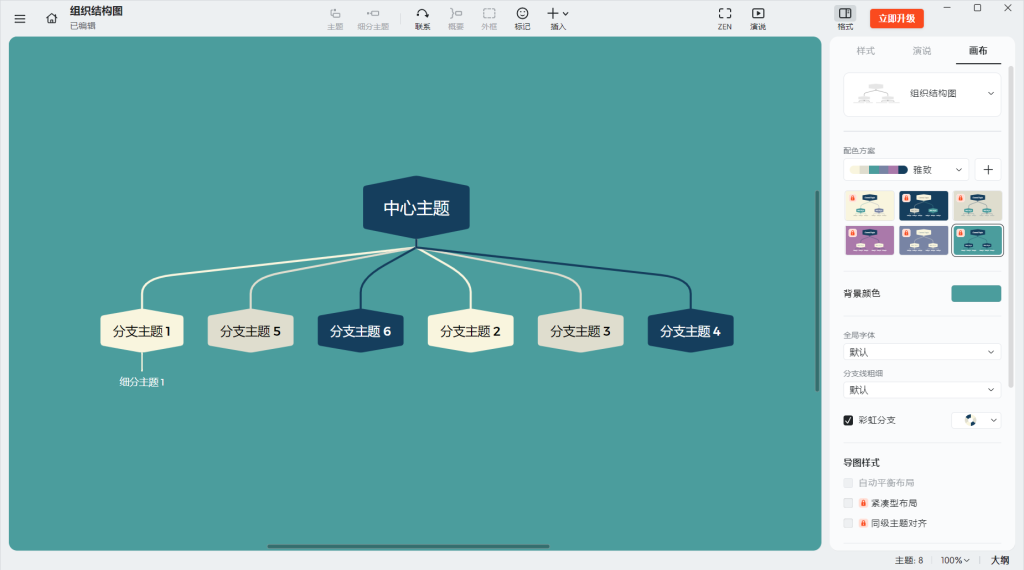Screen dimensions: 1024x570
Task: Switch to the 演说 tab
Action: (921, 51)
